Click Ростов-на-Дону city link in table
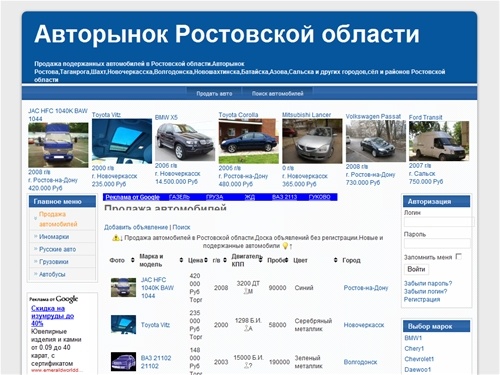Image resolution: width=500 pixels, height=375 pixels. 366,288
